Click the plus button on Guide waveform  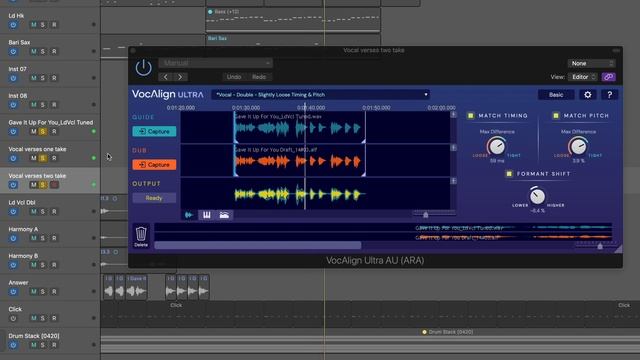[x=453, y=115]
